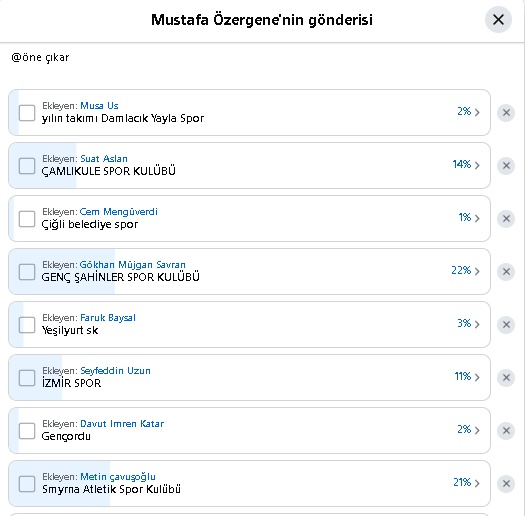
Task: Remove GENÇ ŞAHİNLER SPOR KULÜBÜ option
Action: 506,272
